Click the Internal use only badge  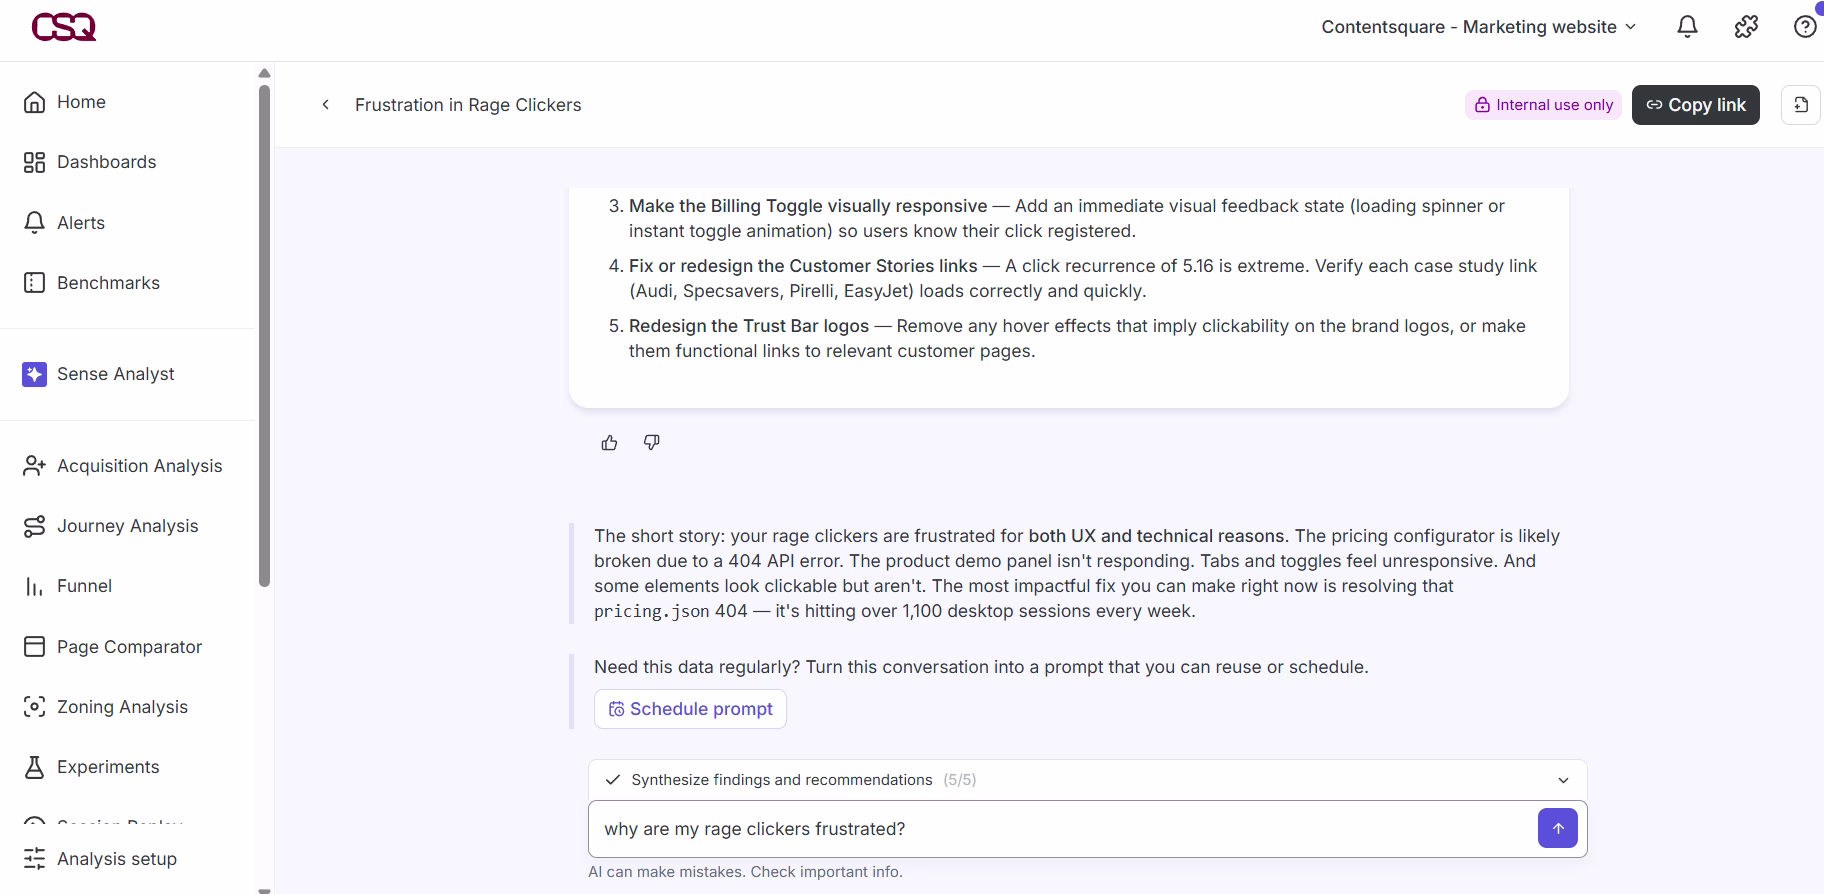(x=1543, y=105)
